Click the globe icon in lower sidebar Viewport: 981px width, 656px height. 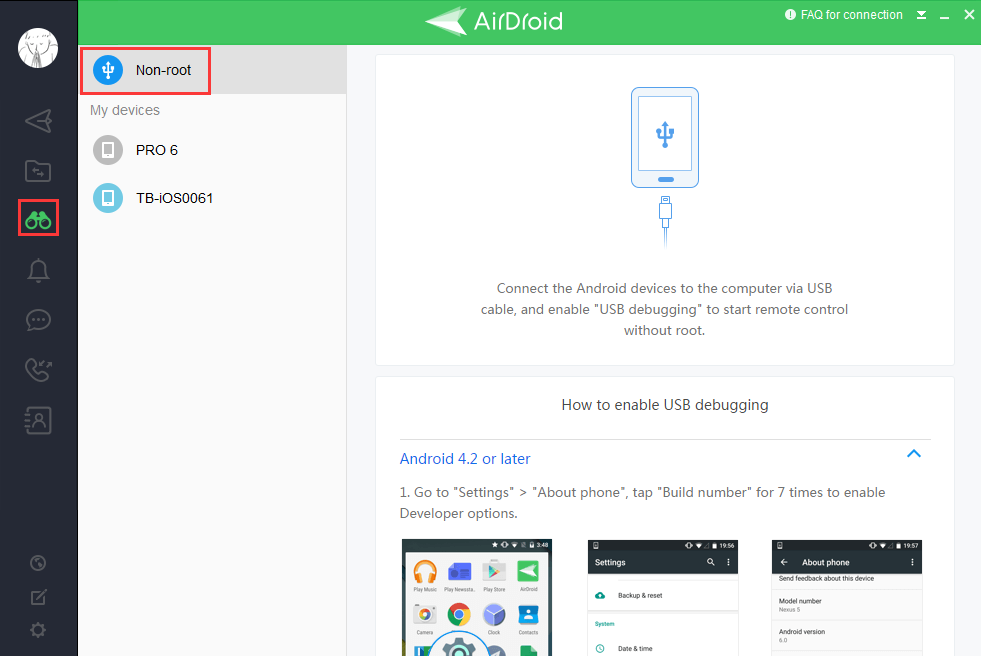(38, 563)
